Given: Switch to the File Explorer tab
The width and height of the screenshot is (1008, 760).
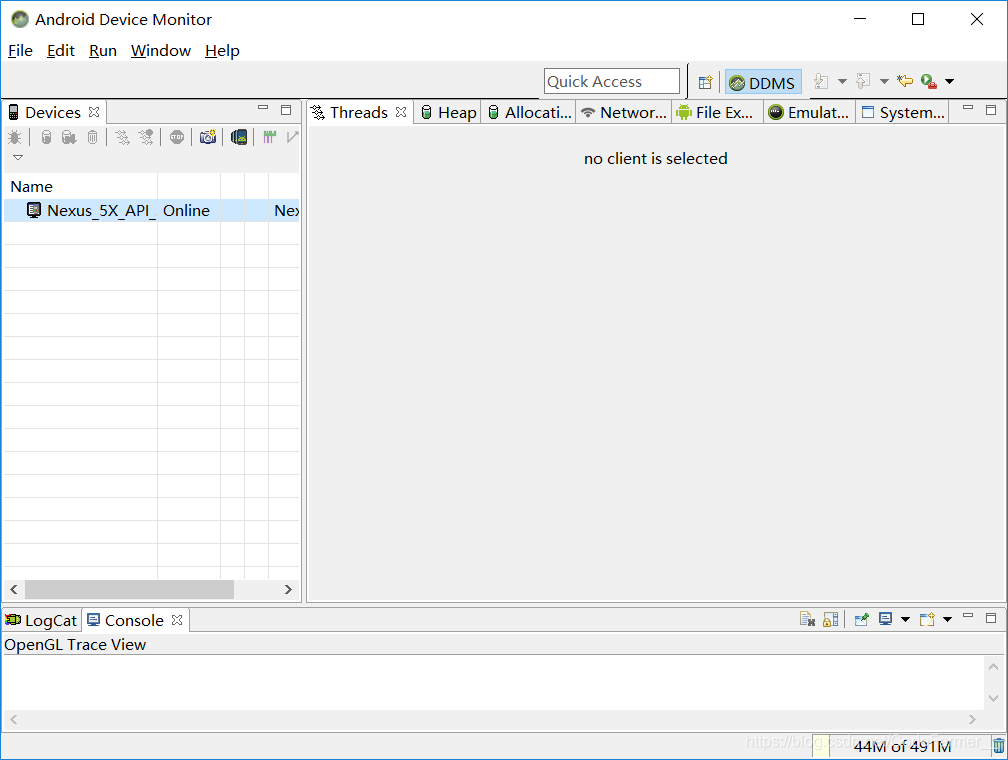Looking at the screenshot, I should [715, 113].
